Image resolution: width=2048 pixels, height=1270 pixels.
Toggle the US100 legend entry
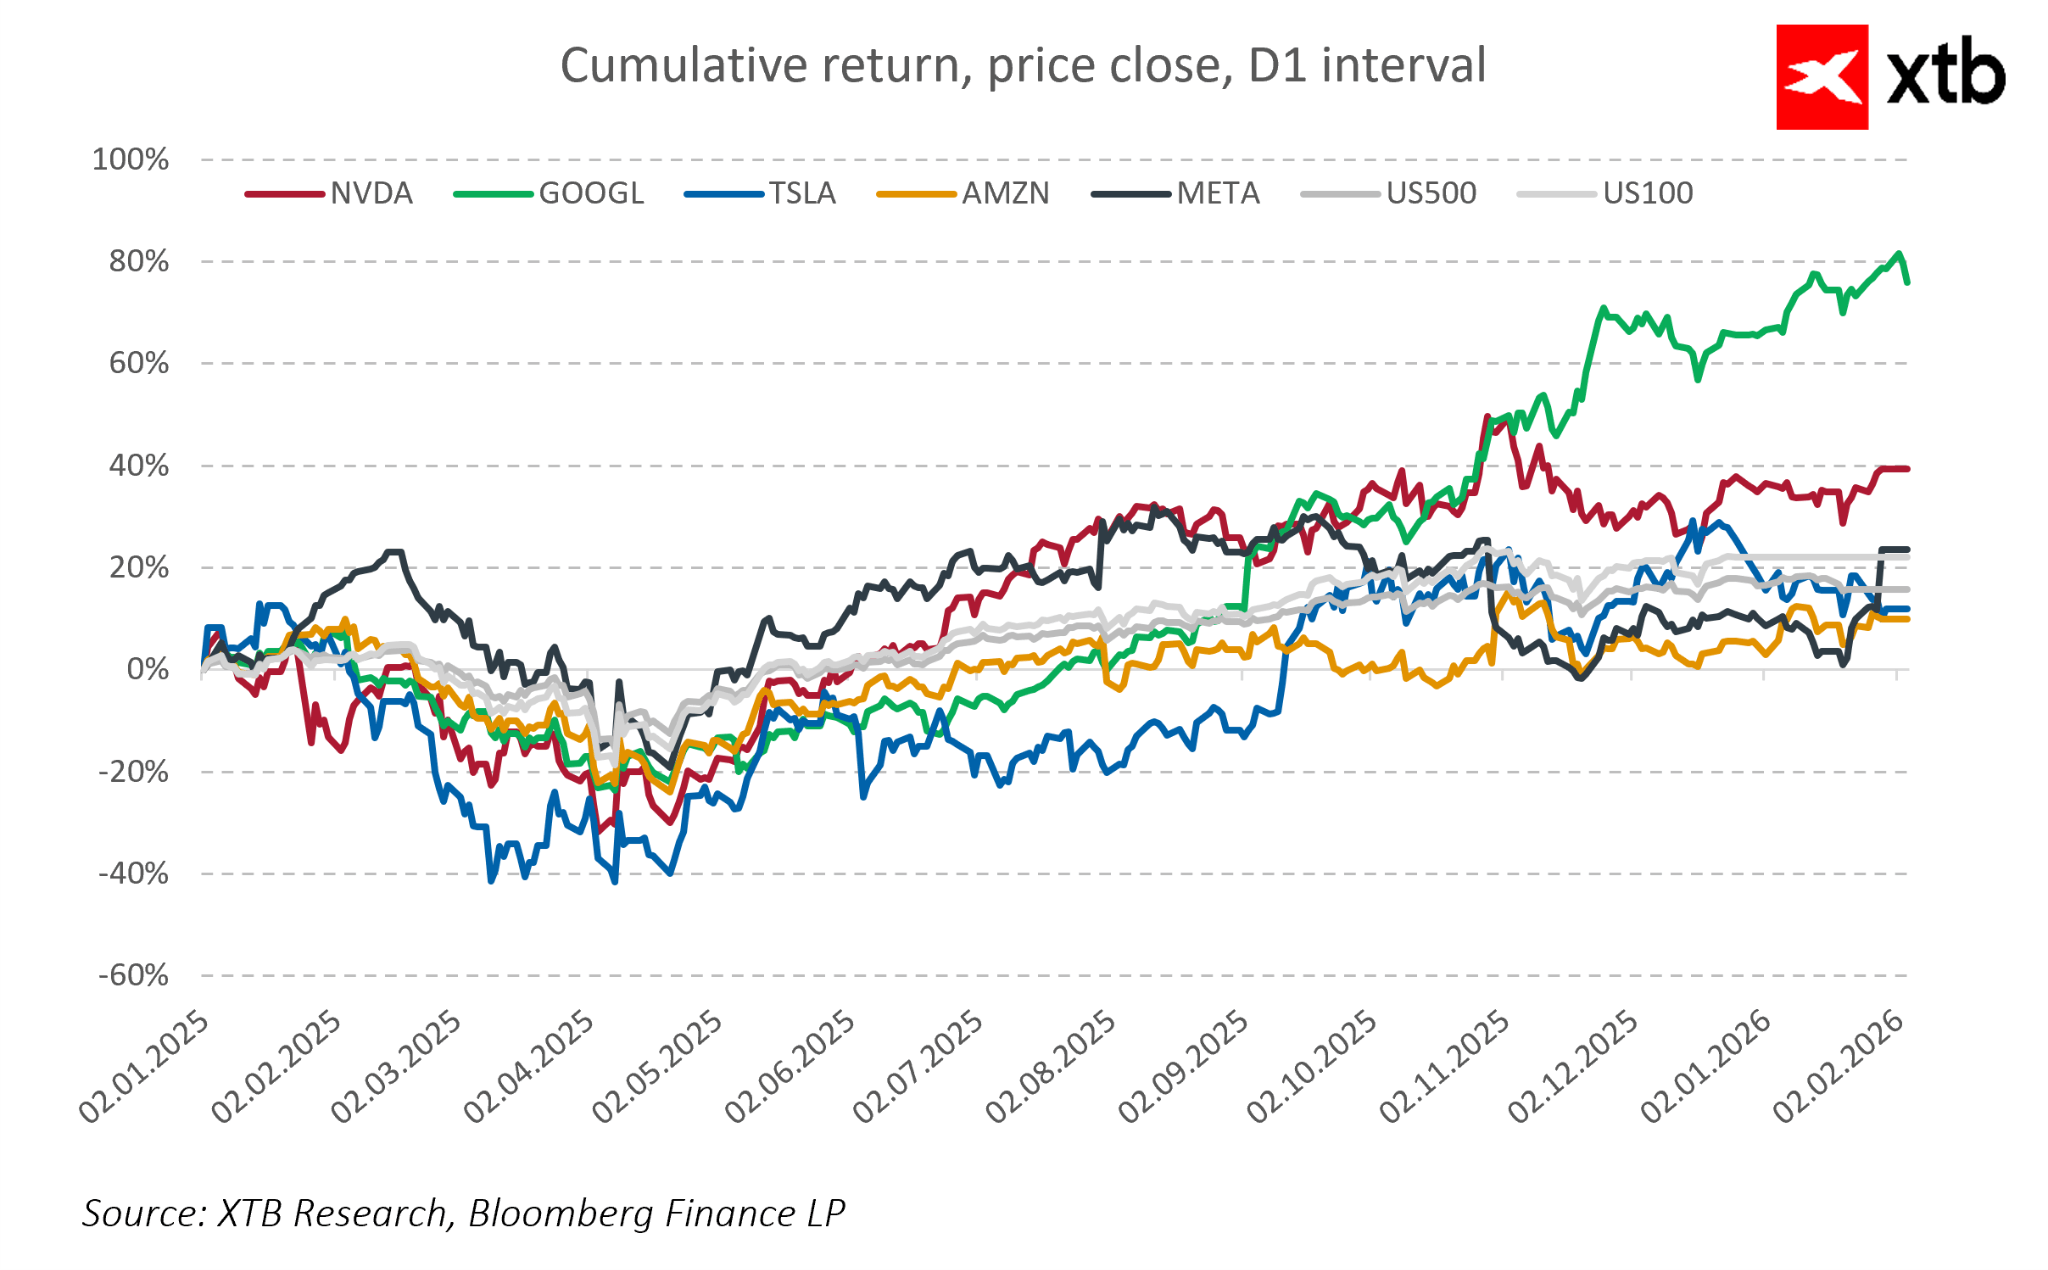(x=1647, y=193)
